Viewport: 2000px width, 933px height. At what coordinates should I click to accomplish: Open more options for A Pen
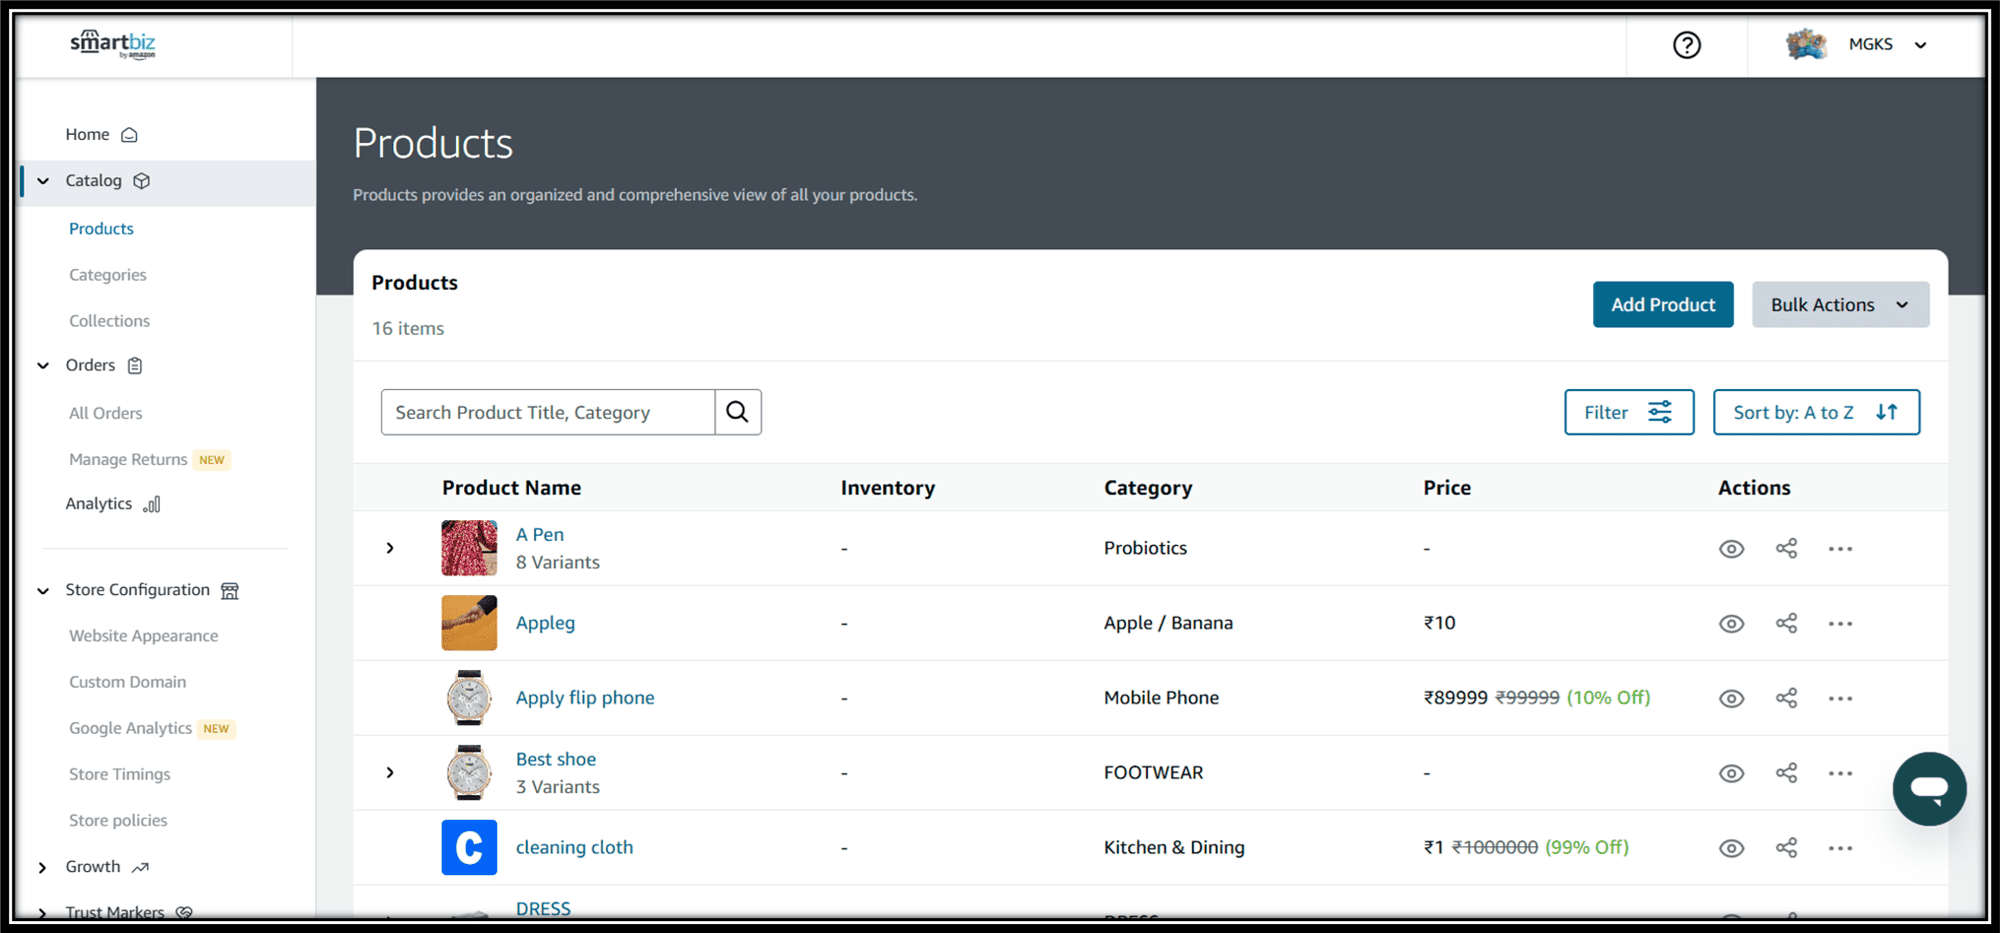(x=1840, y=549)
